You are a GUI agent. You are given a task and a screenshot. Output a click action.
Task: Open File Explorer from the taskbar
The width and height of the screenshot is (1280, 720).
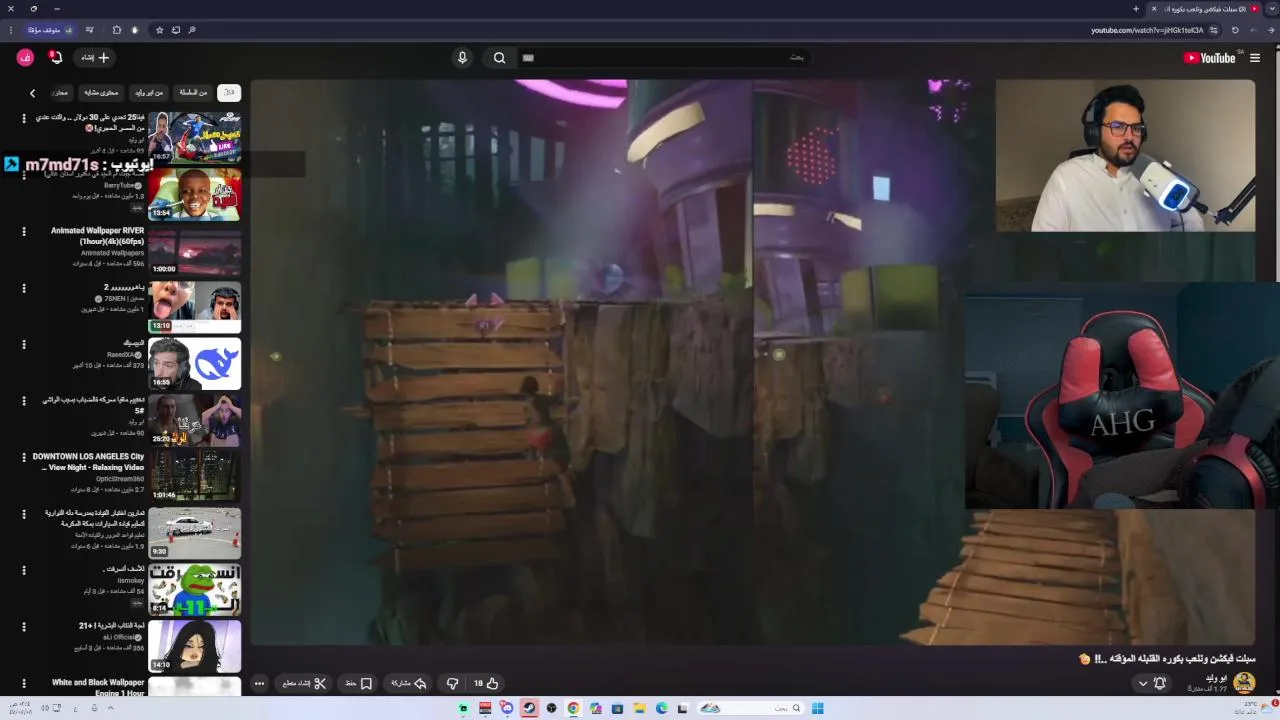coord(639,708)
